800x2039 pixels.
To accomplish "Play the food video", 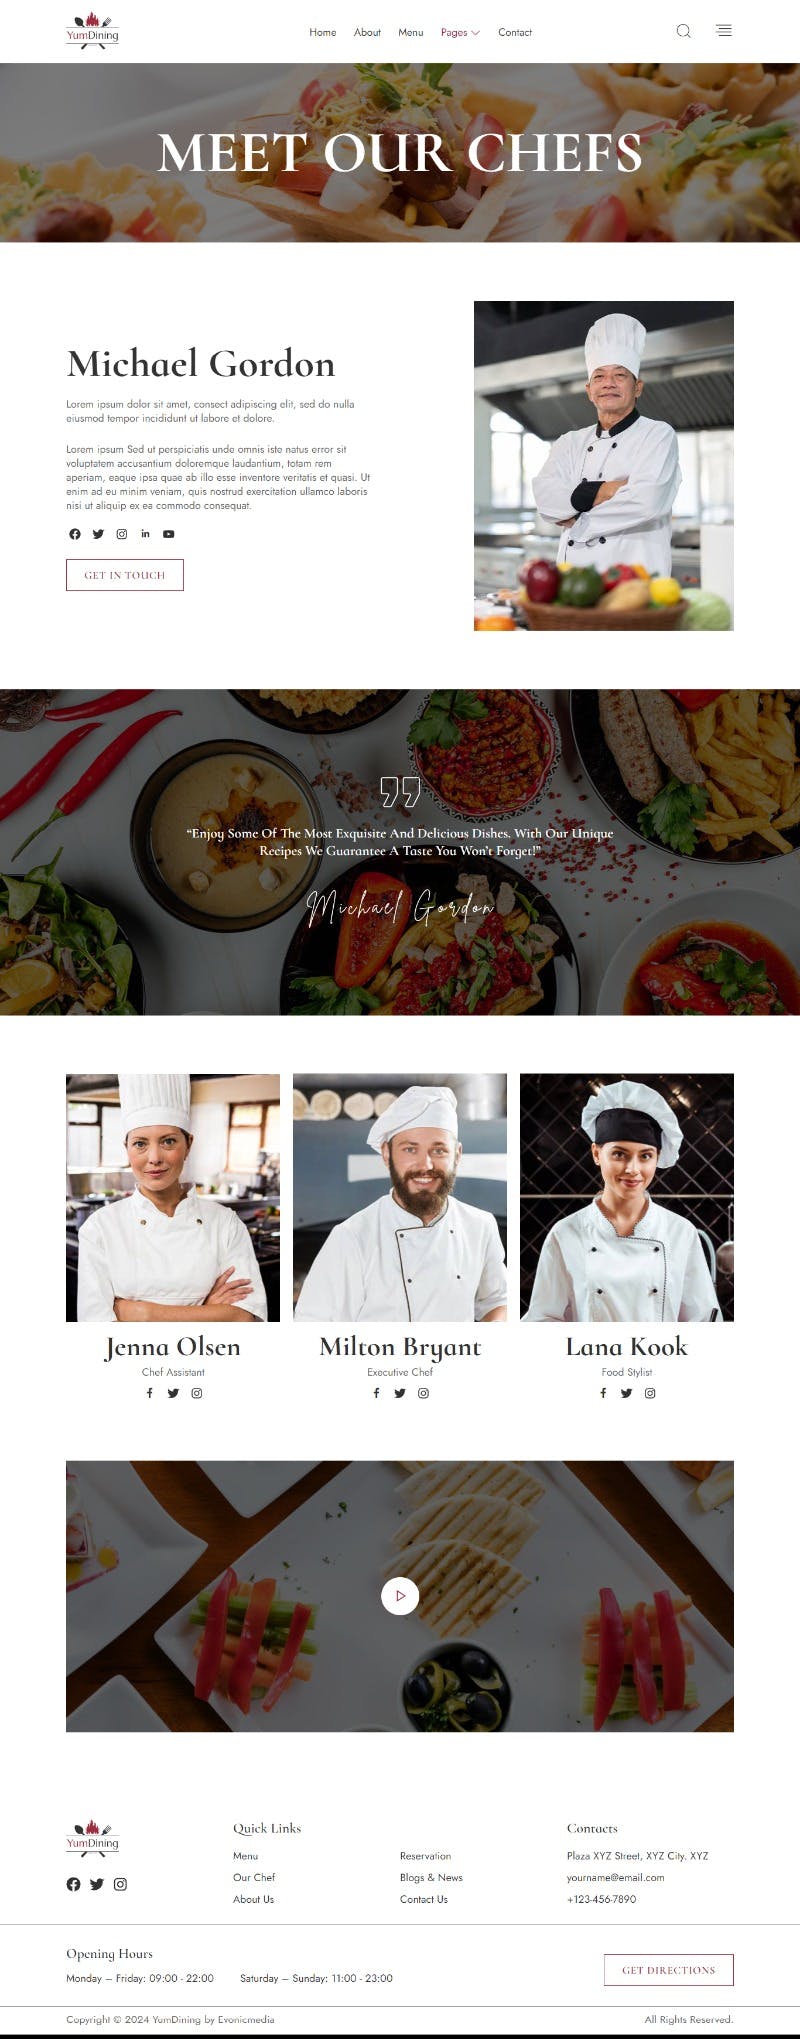I will click(400, 1595).
